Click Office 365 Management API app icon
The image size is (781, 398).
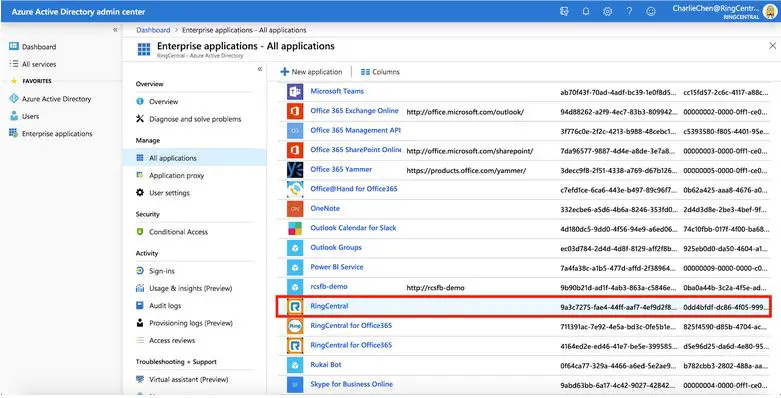point(295,131)
